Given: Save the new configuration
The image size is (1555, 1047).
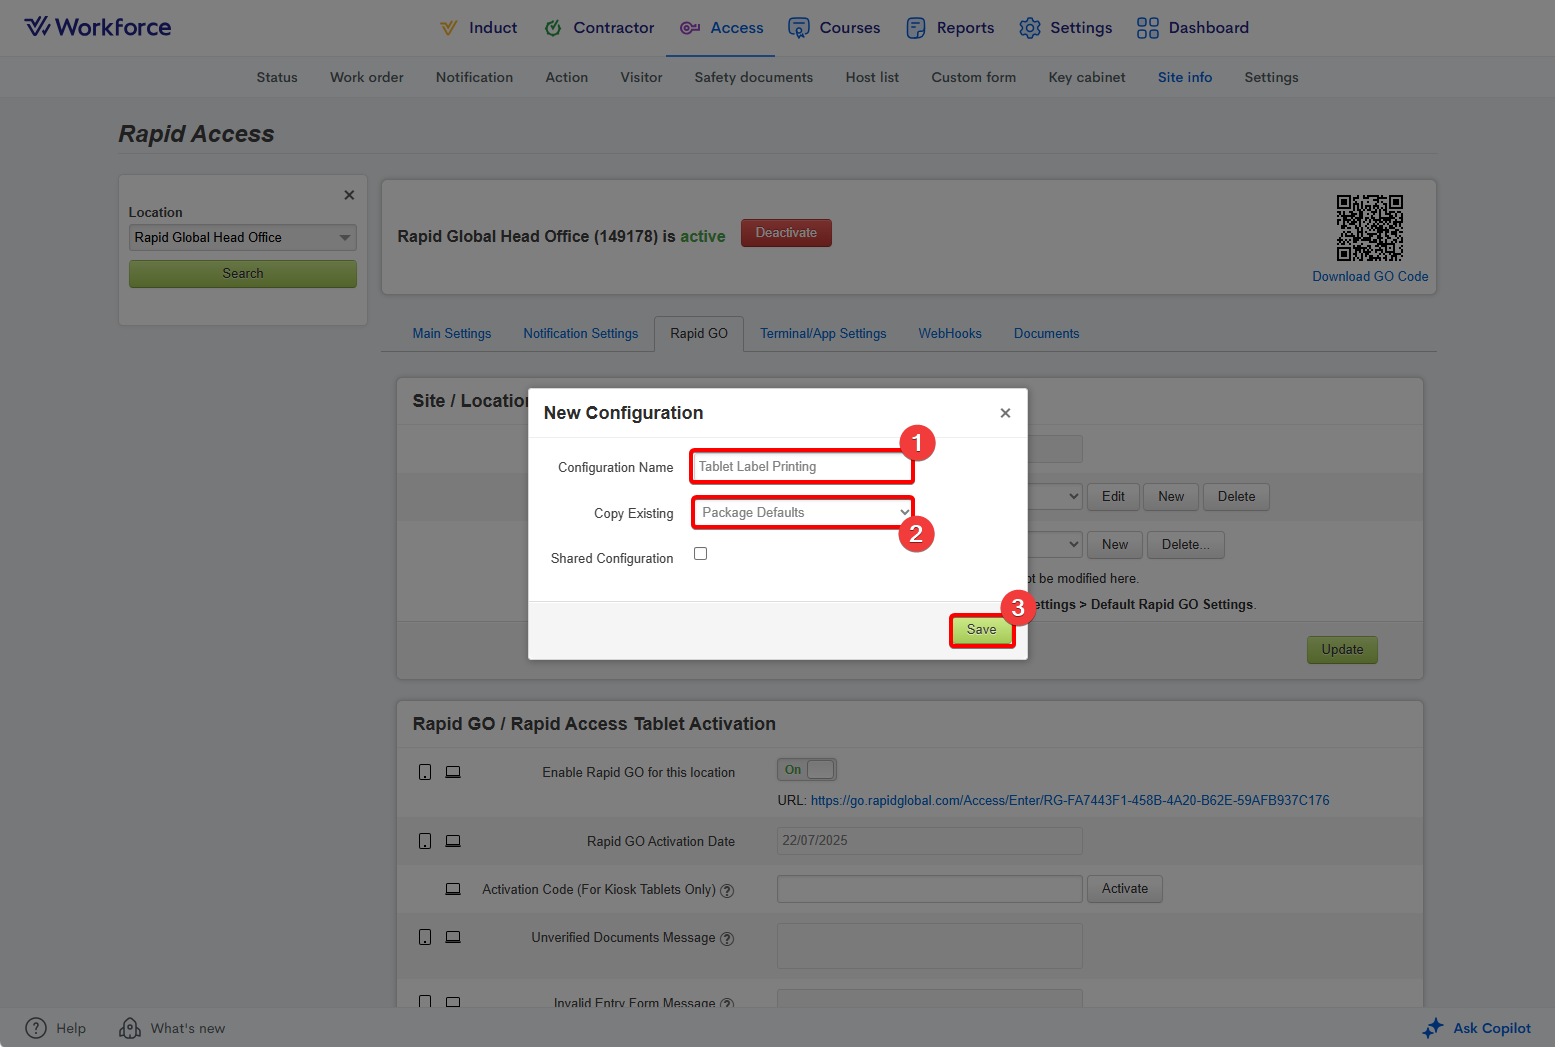Looking at the screenshot, I should [982, 630].
